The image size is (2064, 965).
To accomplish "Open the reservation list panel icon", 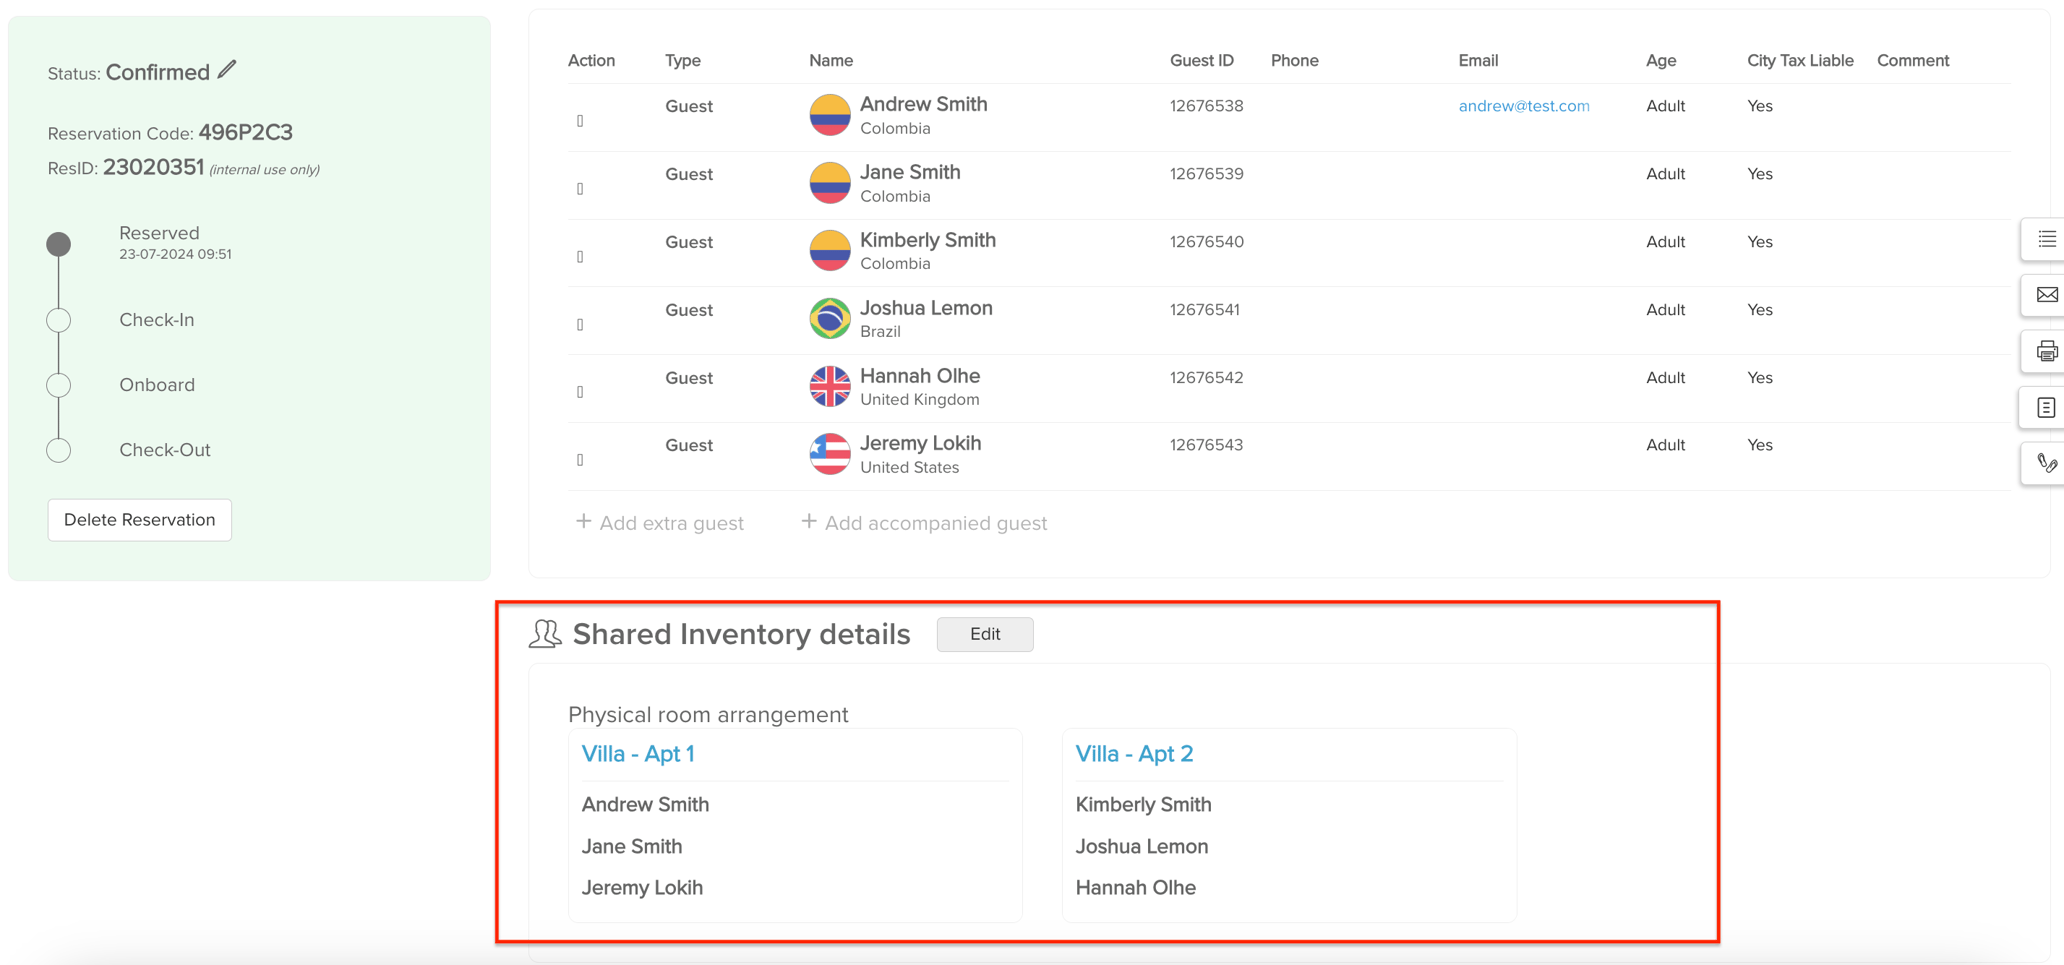I will [2047, 240].
